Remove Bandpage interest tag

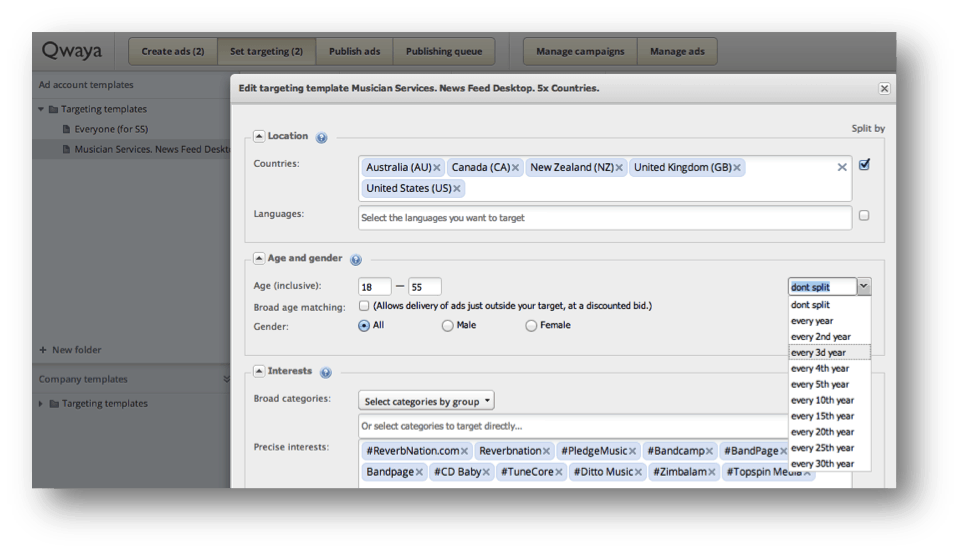tap(419, 472)
